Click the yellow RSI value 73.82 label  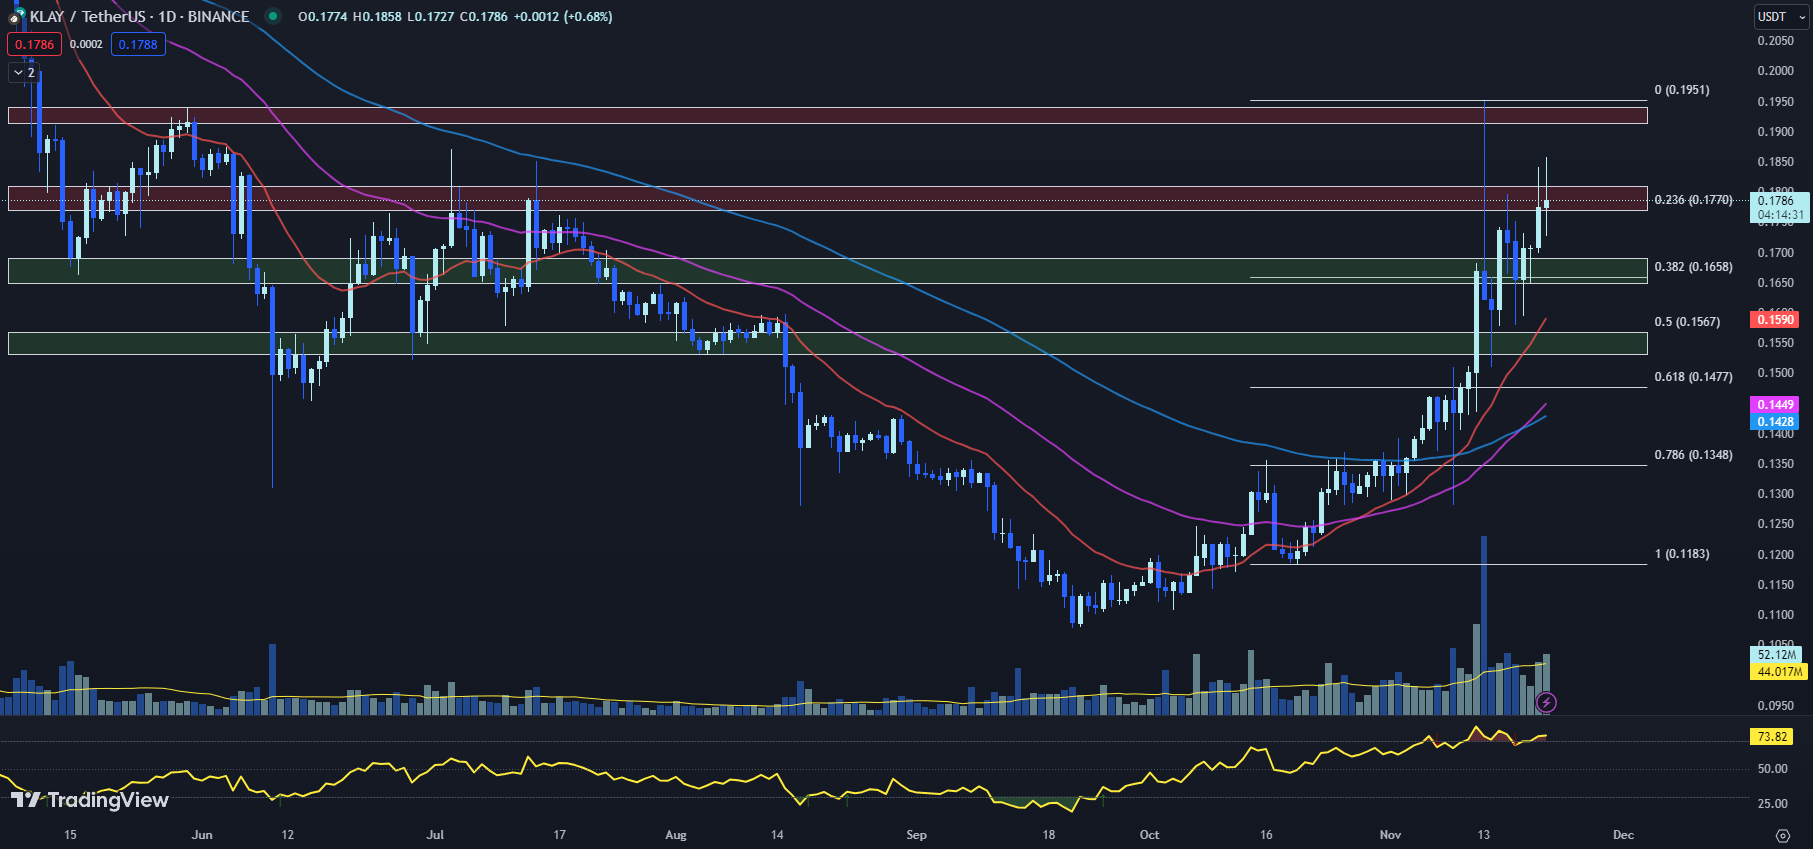point(1772,737)
